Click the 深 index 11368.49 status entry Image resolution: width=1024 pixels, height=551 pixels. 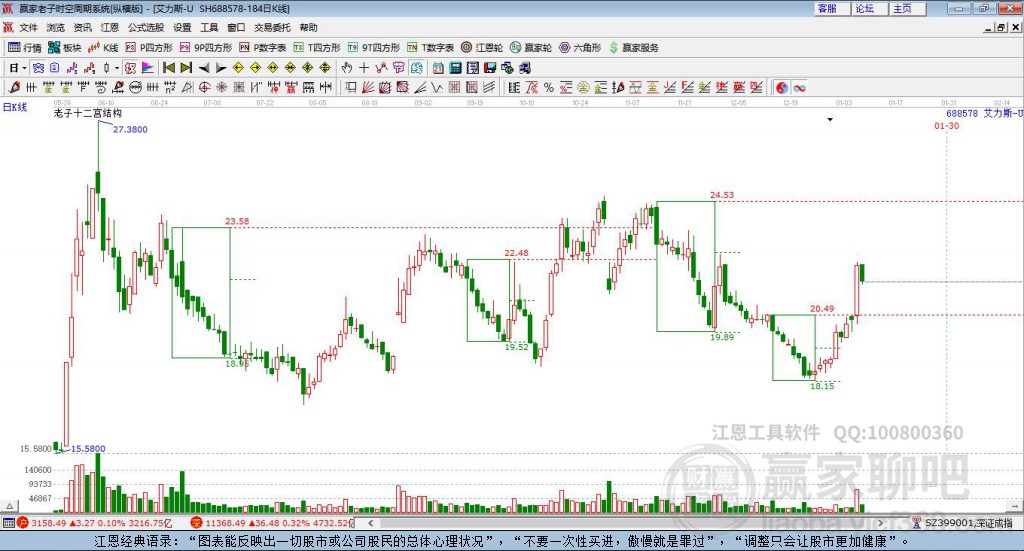point(272,523)
